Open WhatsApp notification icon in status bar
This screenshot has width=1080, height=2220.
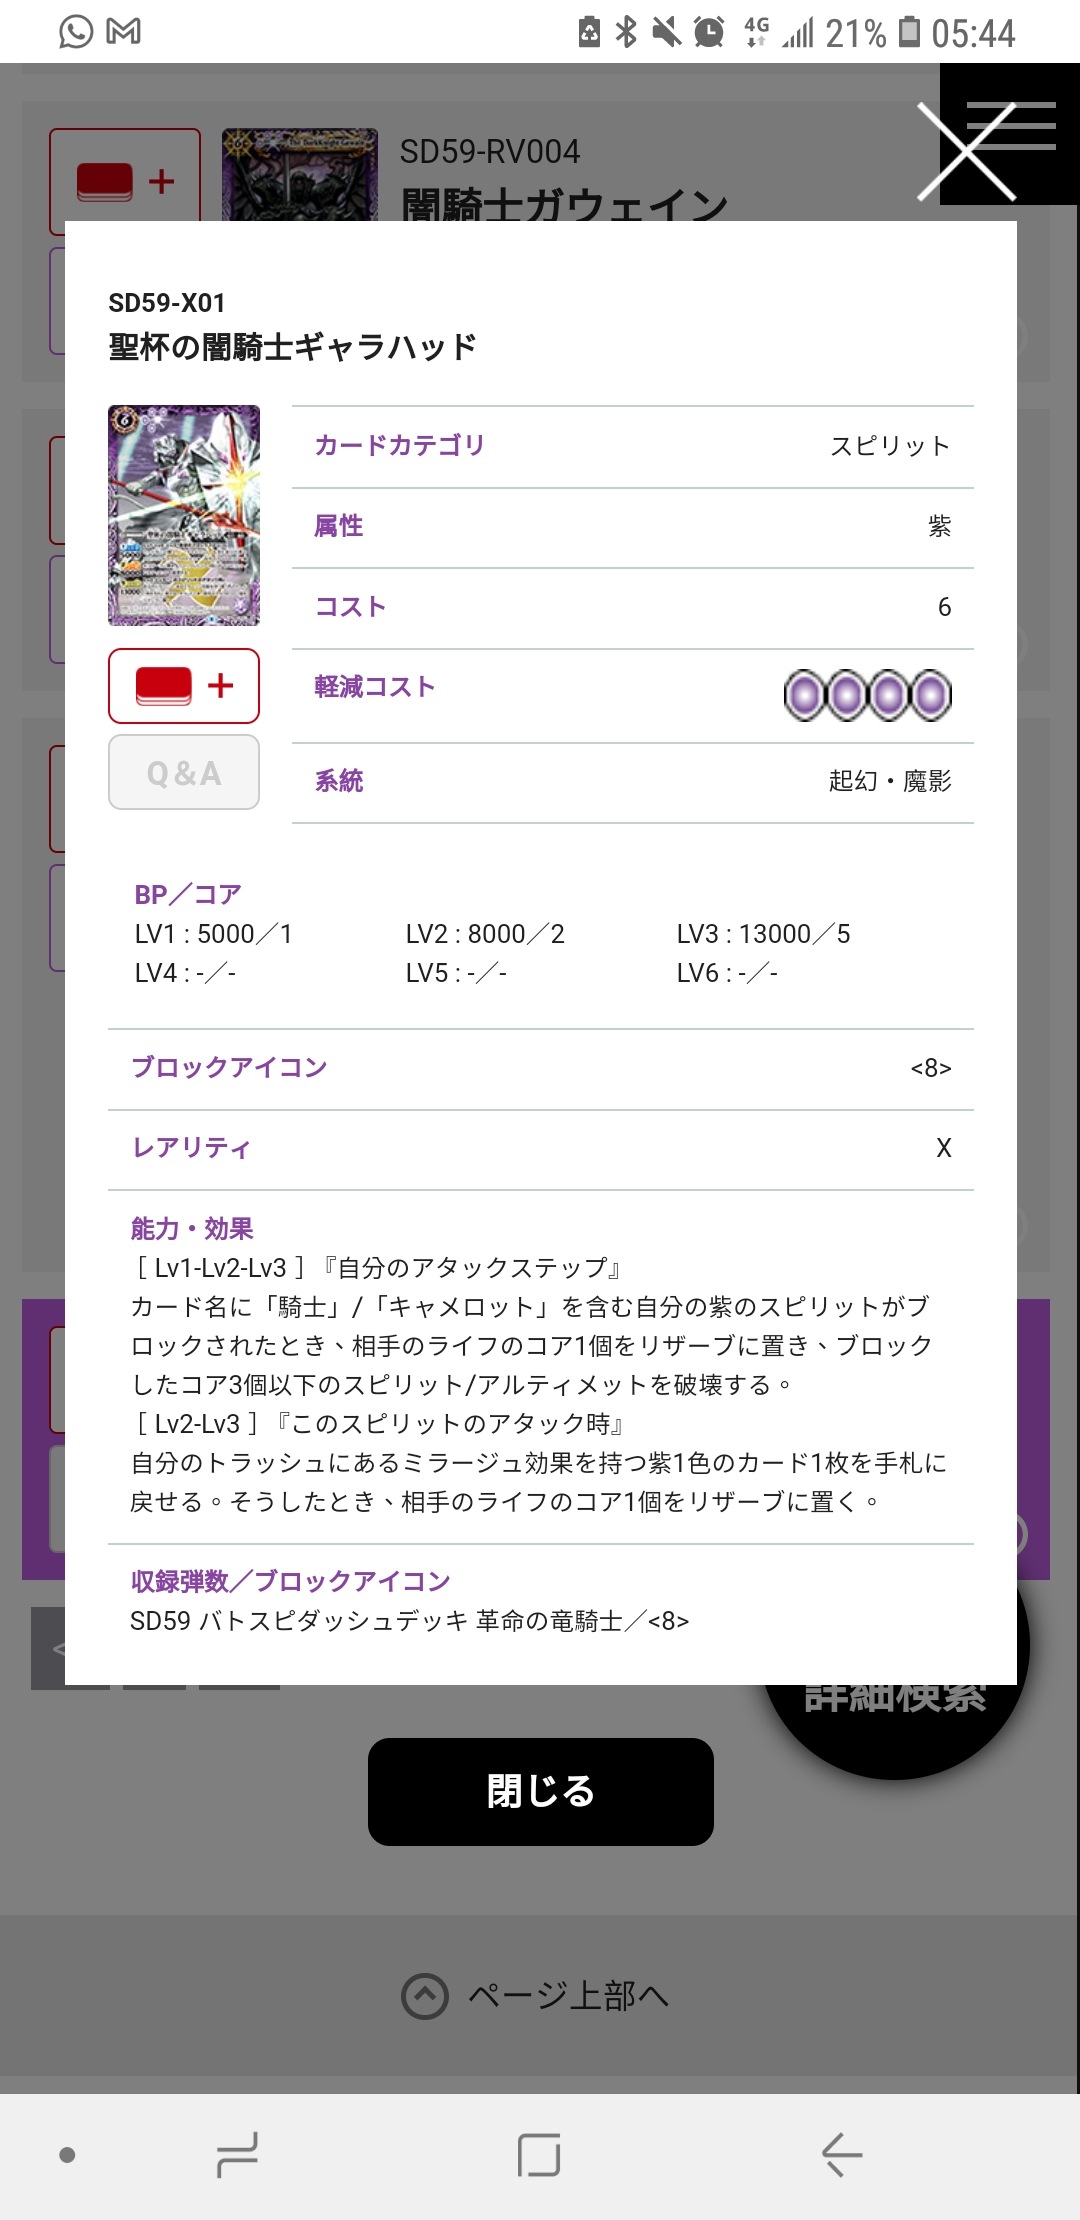coord(76,32)
